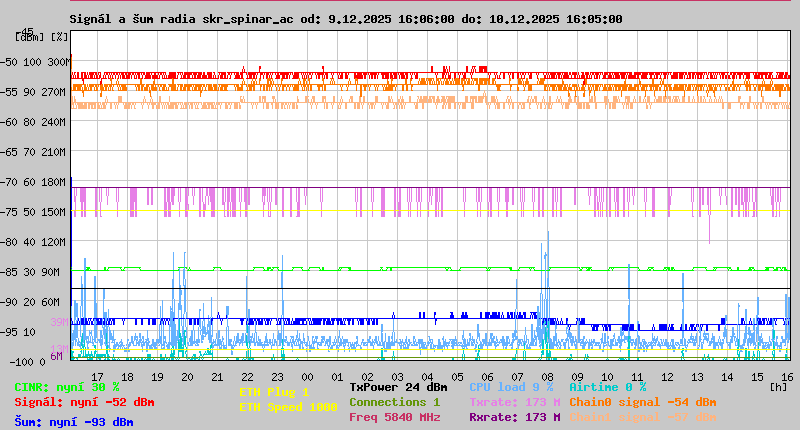
Task: Click the 'Connections 1' legend text
Action: click(x=395, y=402)
